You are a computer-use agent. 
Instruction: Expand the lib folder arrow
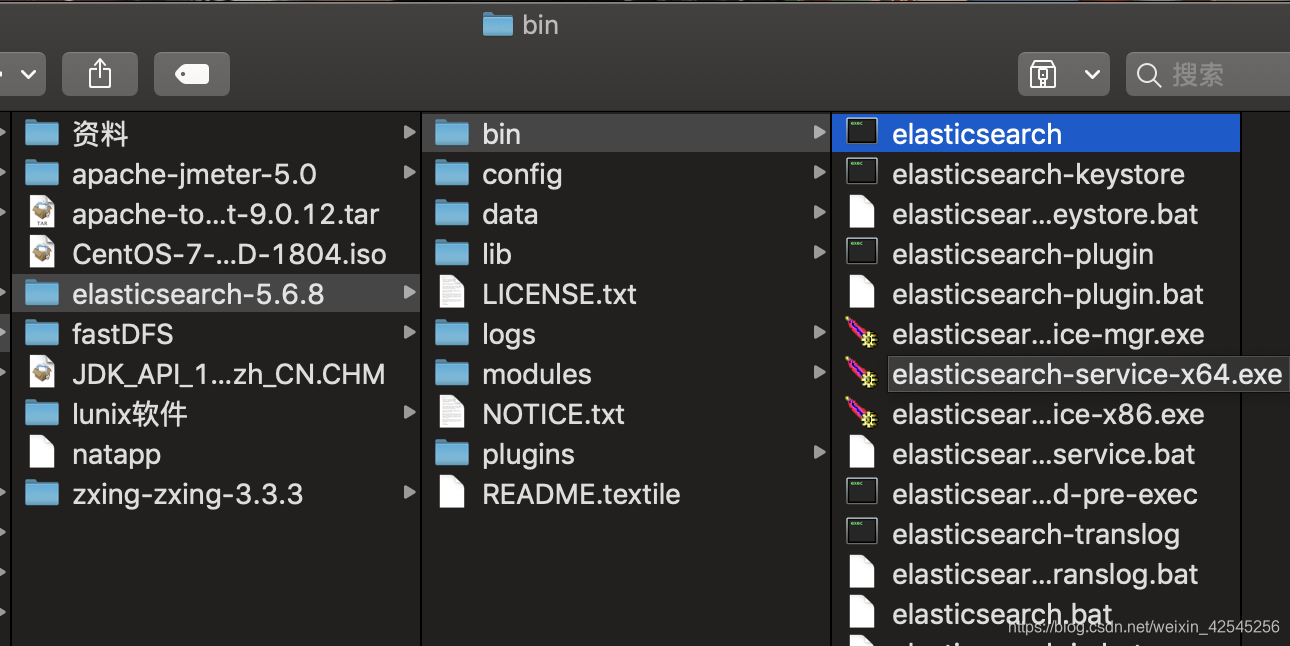coord(820,252)
